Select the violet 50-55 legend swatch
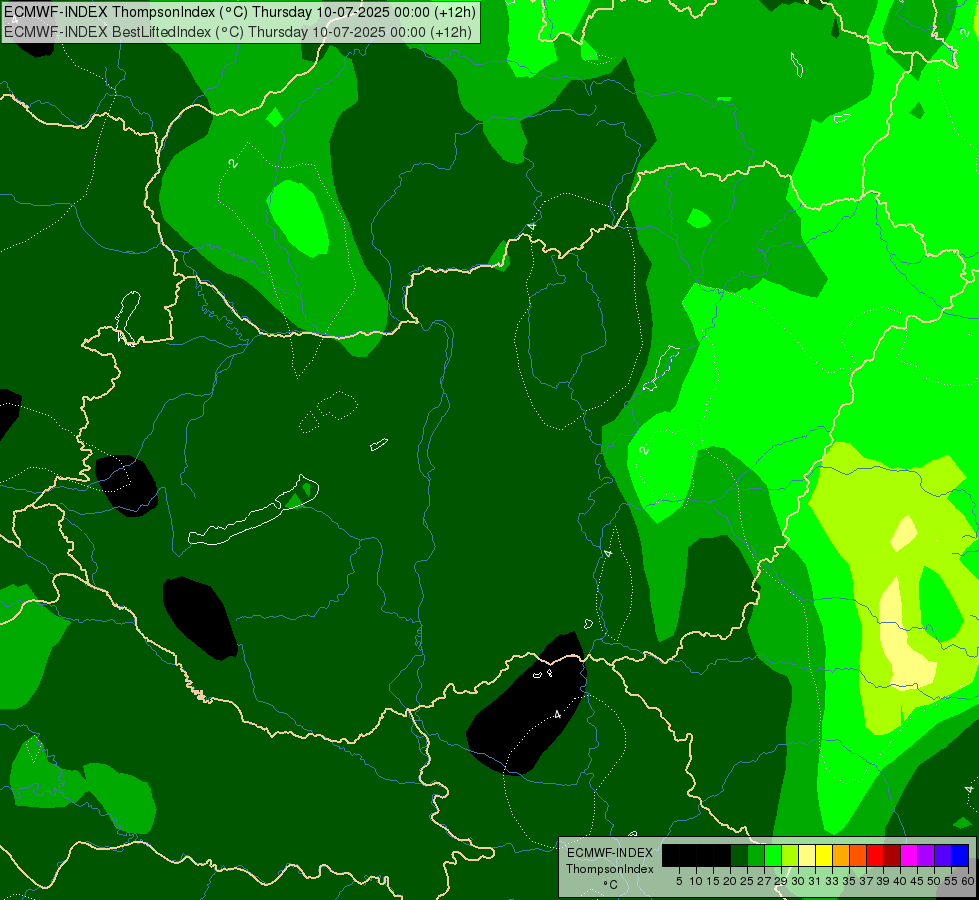This screenshot has width=979, height=900. pos(943,855)
